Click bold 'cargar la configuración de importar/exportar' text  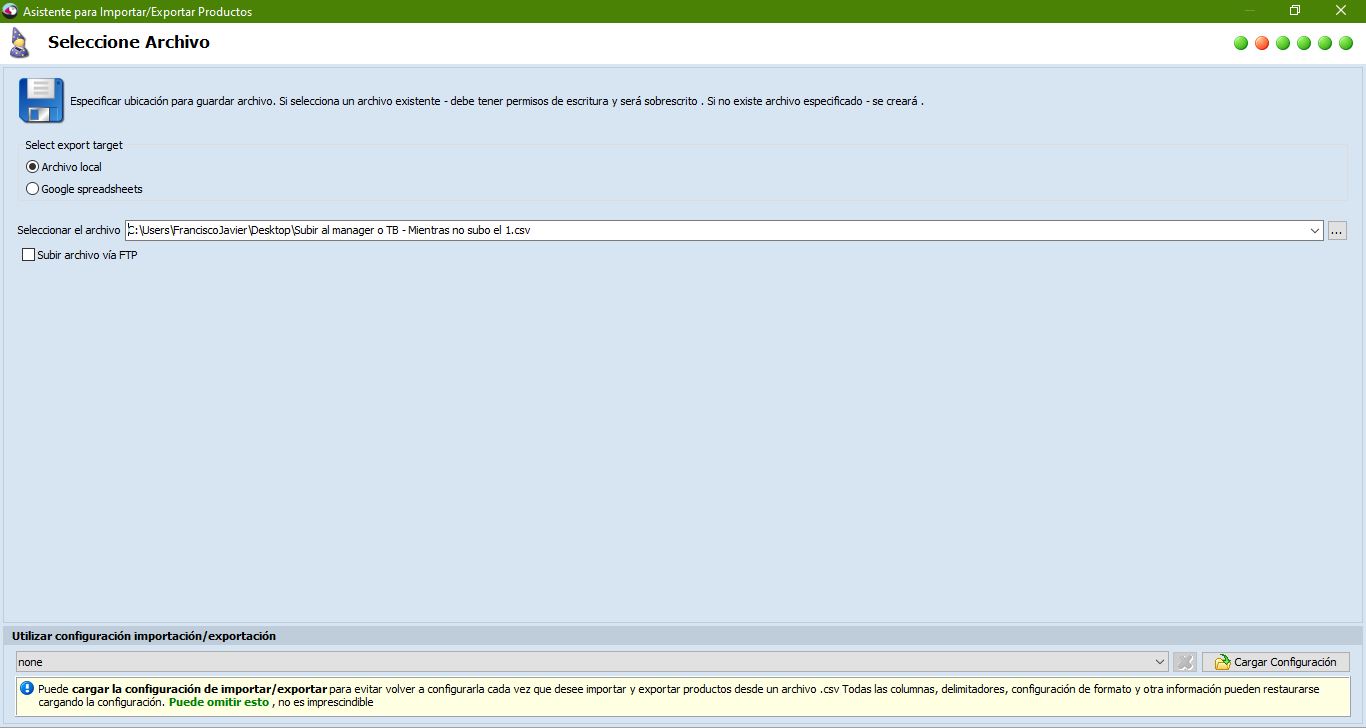pyautogui.click(x=199, y=689)
